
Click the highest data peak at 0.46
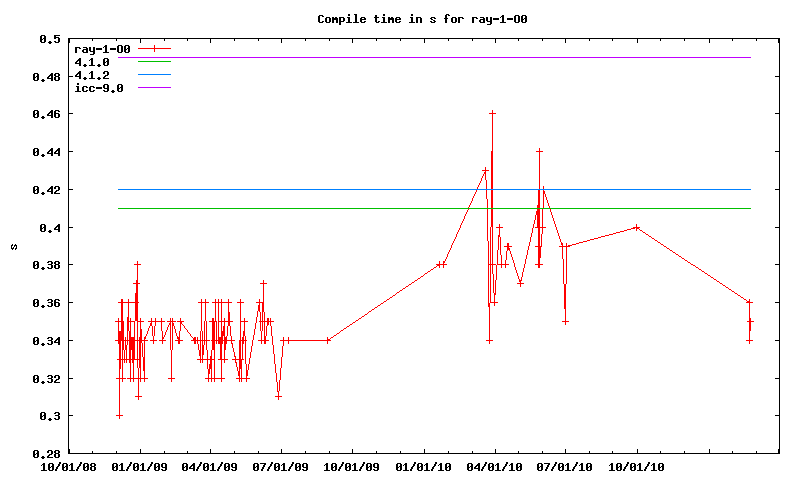492,114
